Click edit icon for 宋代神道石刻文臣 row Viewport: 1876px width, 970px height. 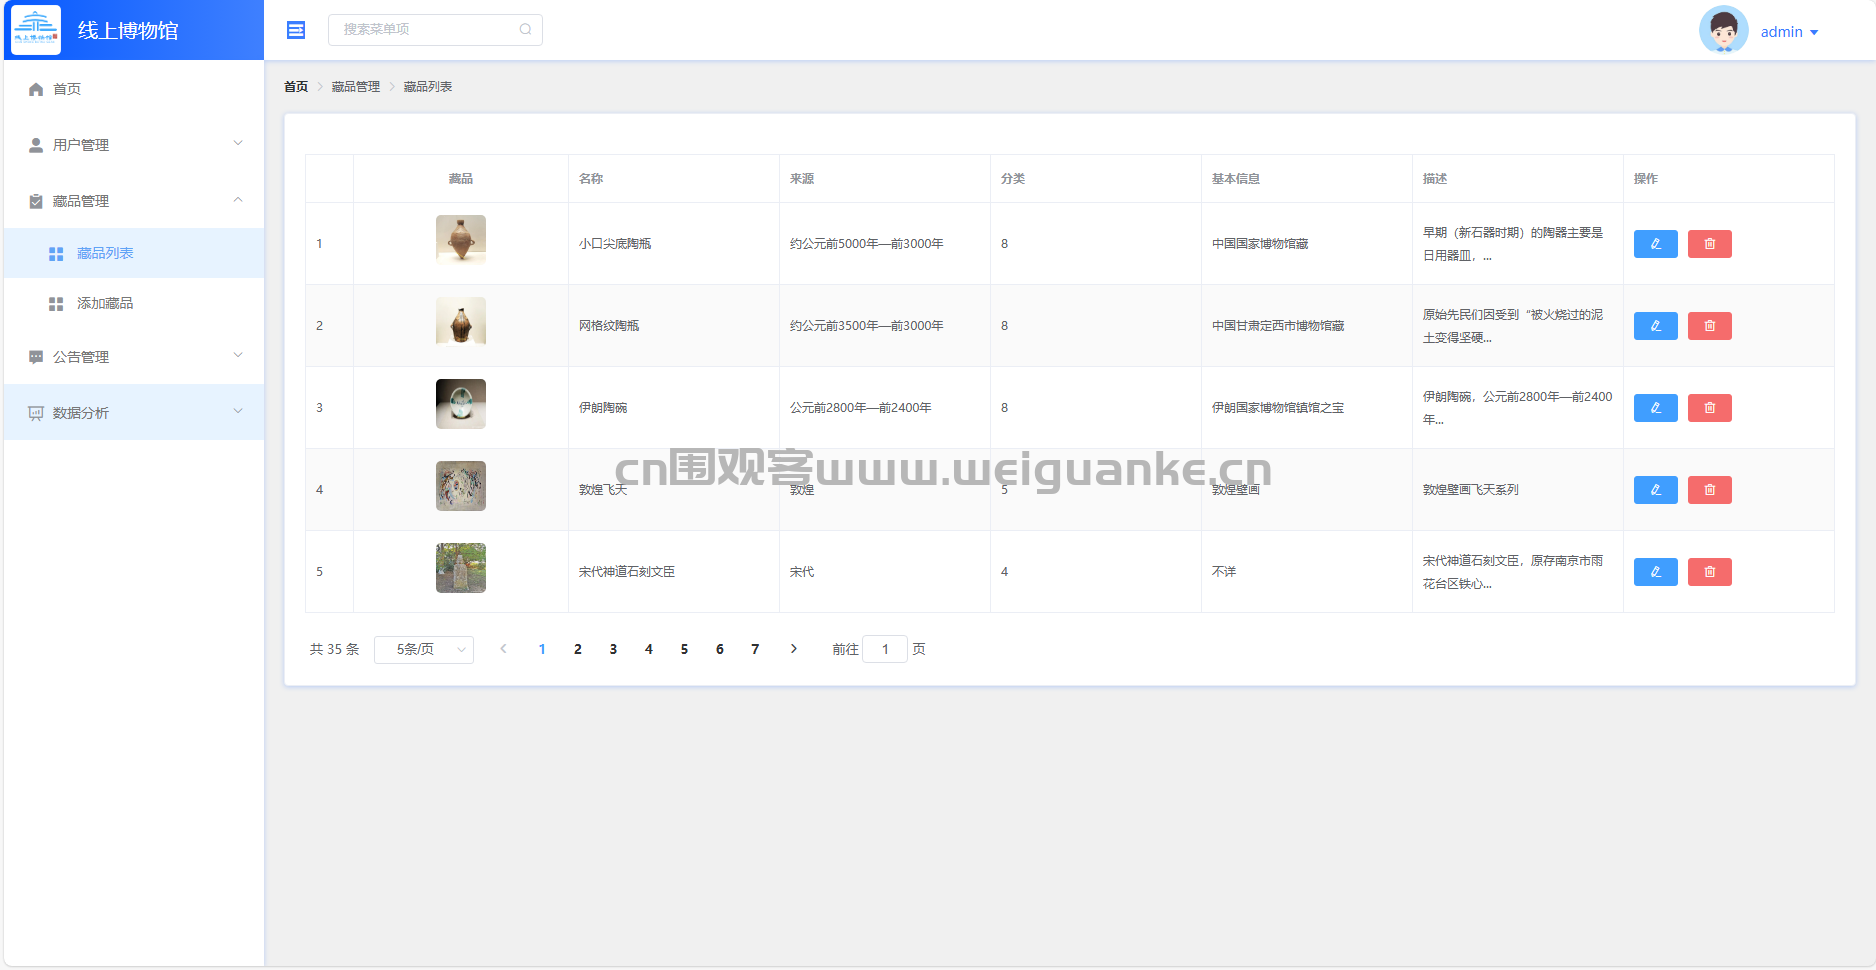point(1655,572)
